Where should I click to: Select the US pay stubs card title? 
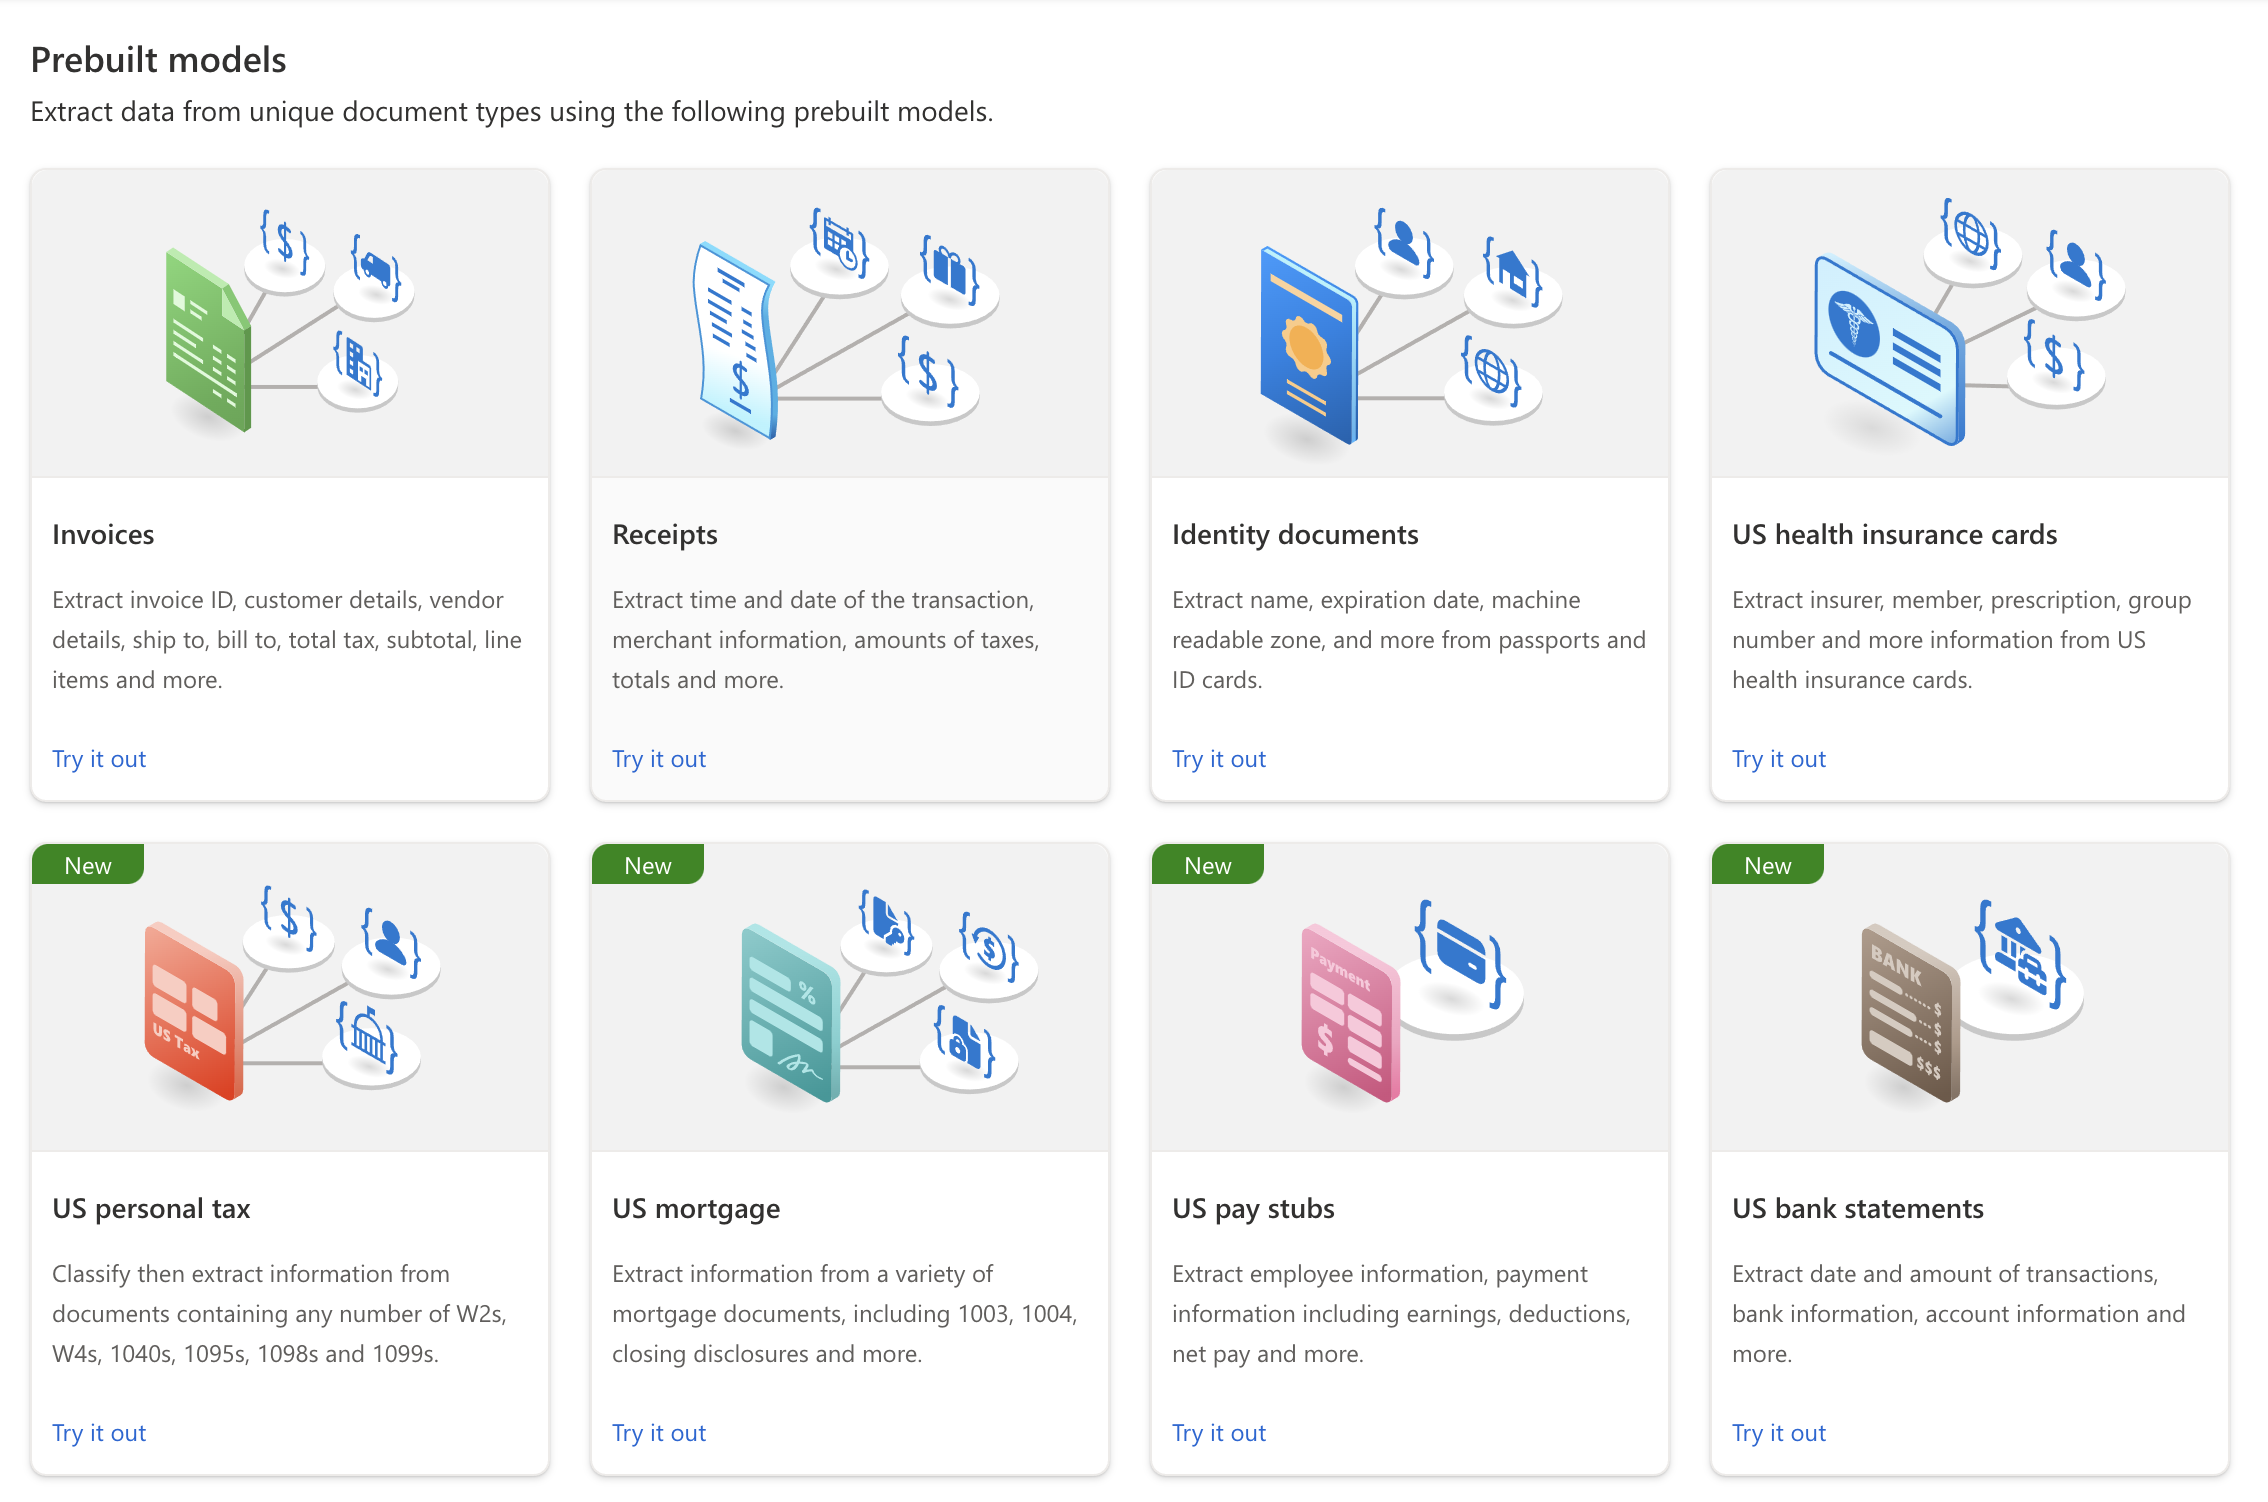point(1253,1208)
